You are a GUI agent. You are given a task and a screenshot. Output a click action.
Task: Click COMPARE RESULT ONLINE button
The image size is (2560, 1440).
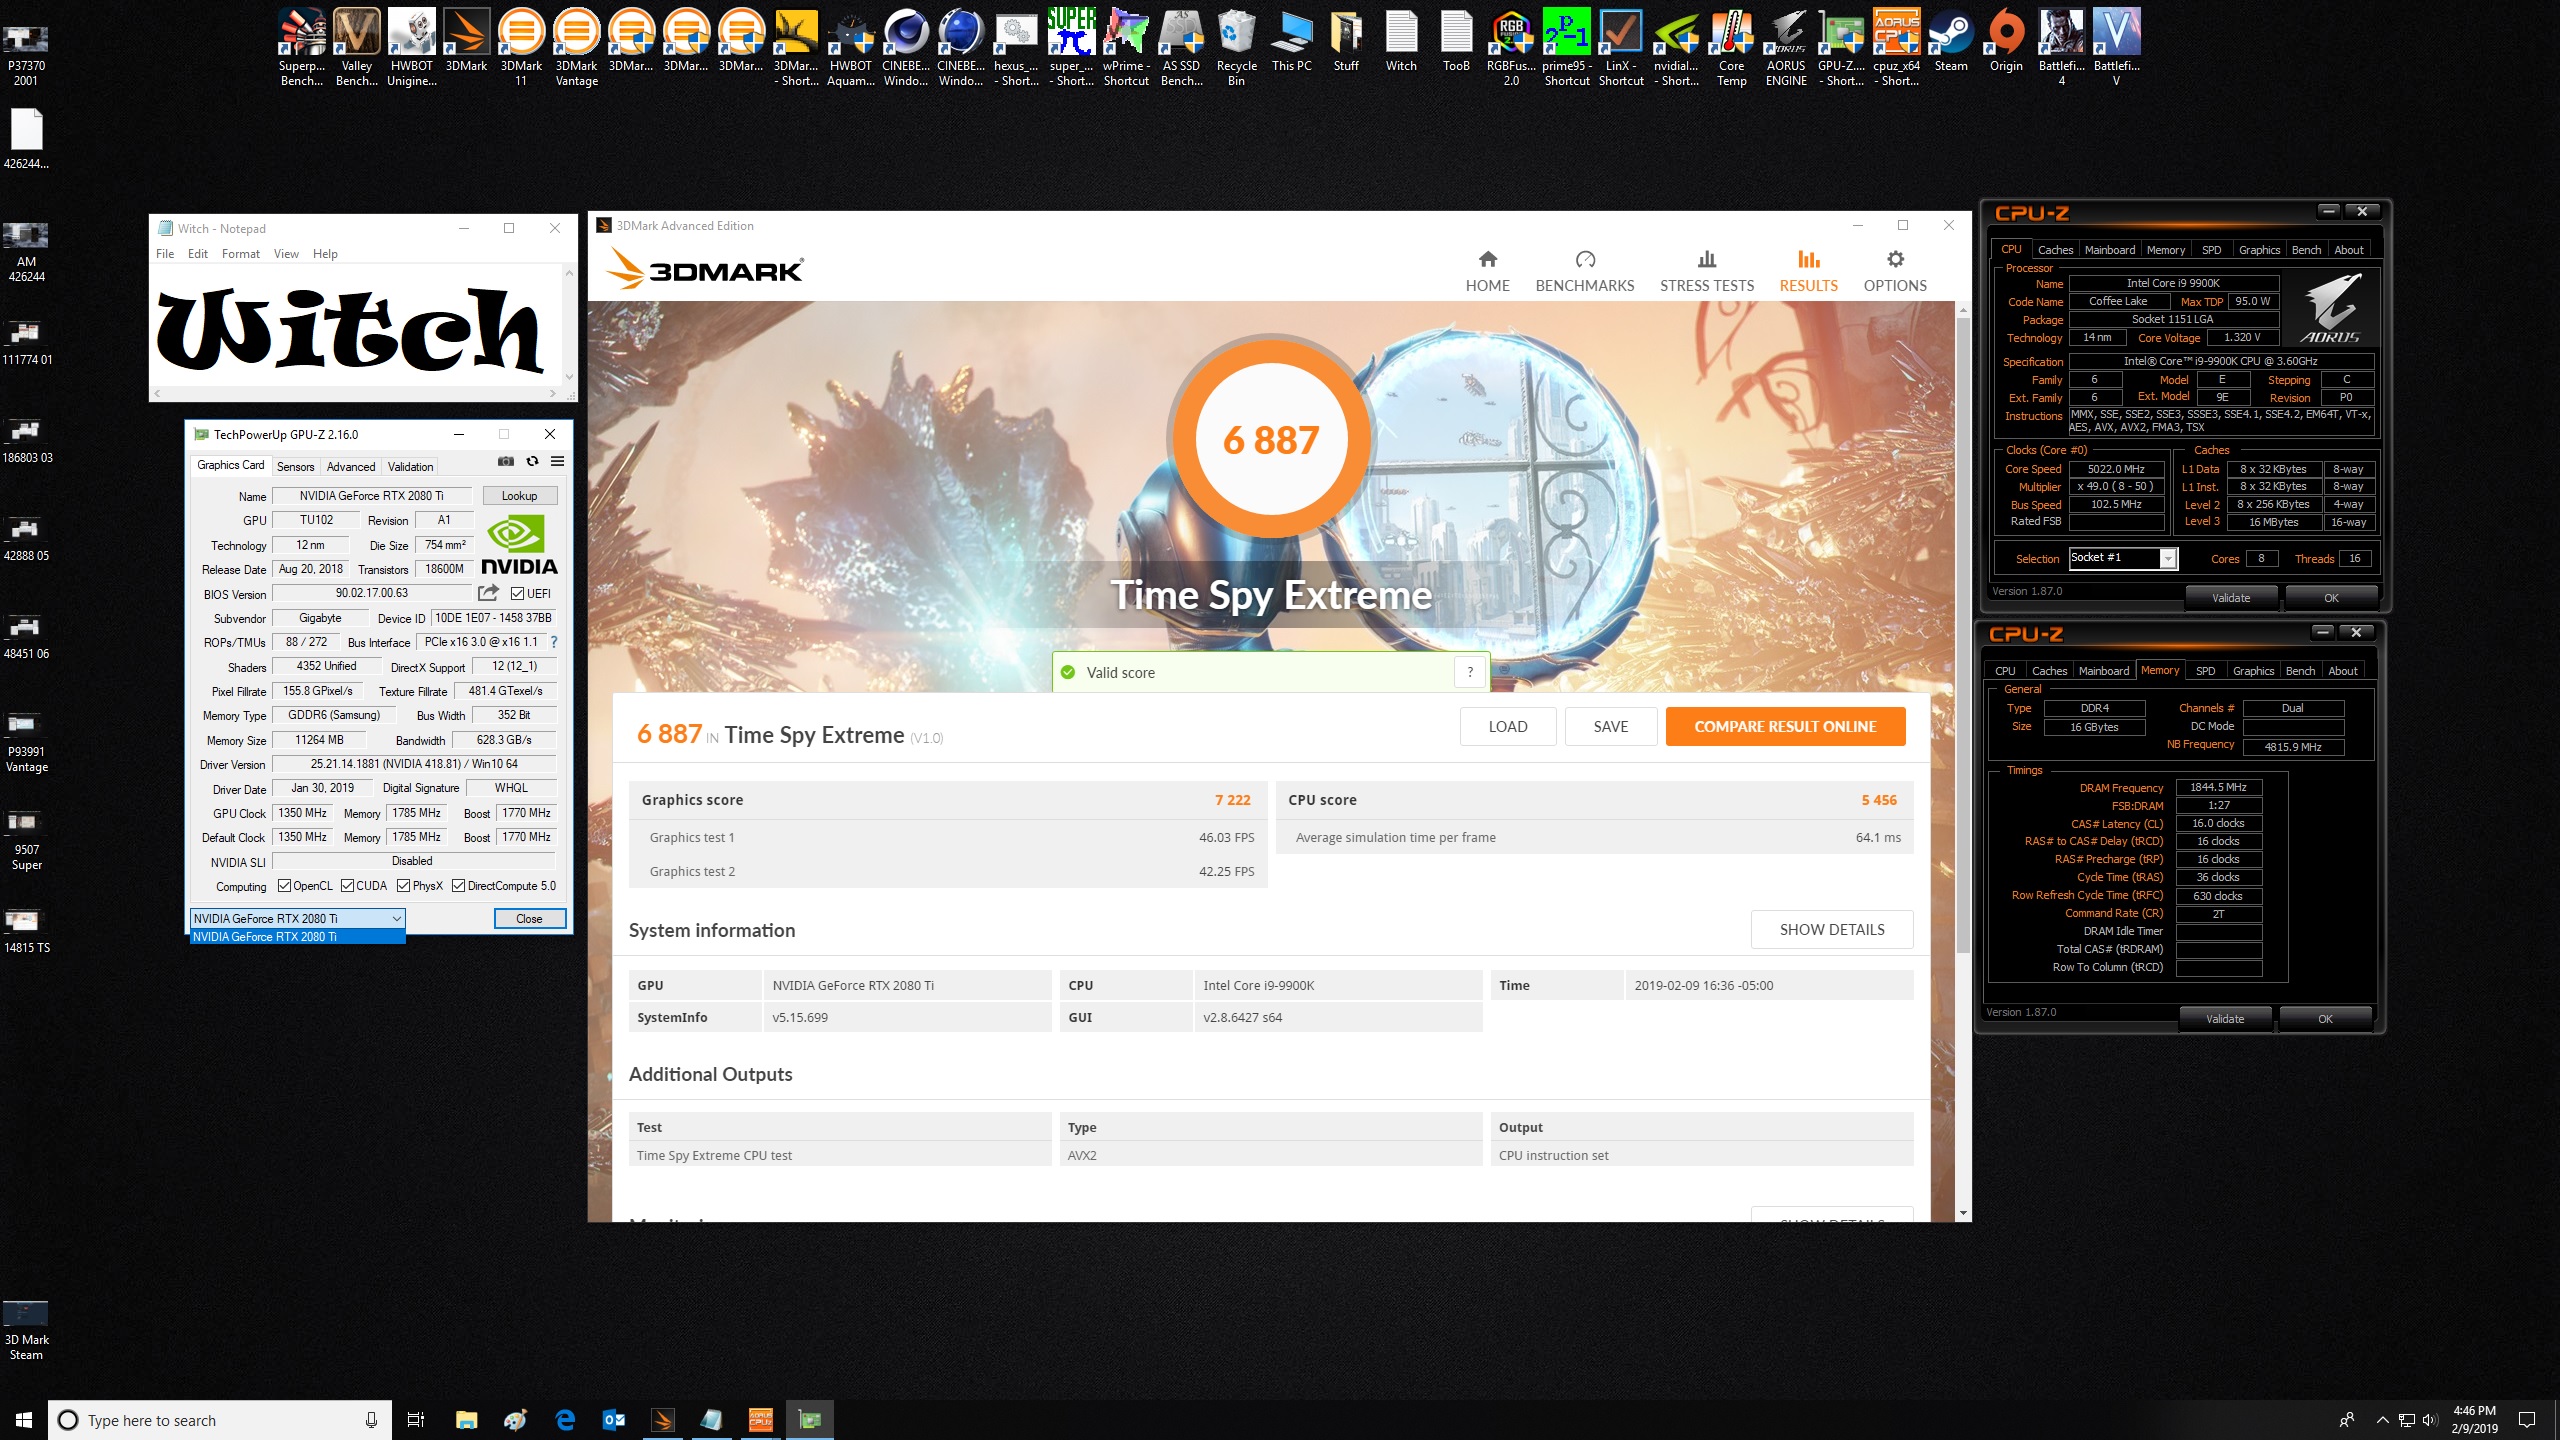(1785, 726)
